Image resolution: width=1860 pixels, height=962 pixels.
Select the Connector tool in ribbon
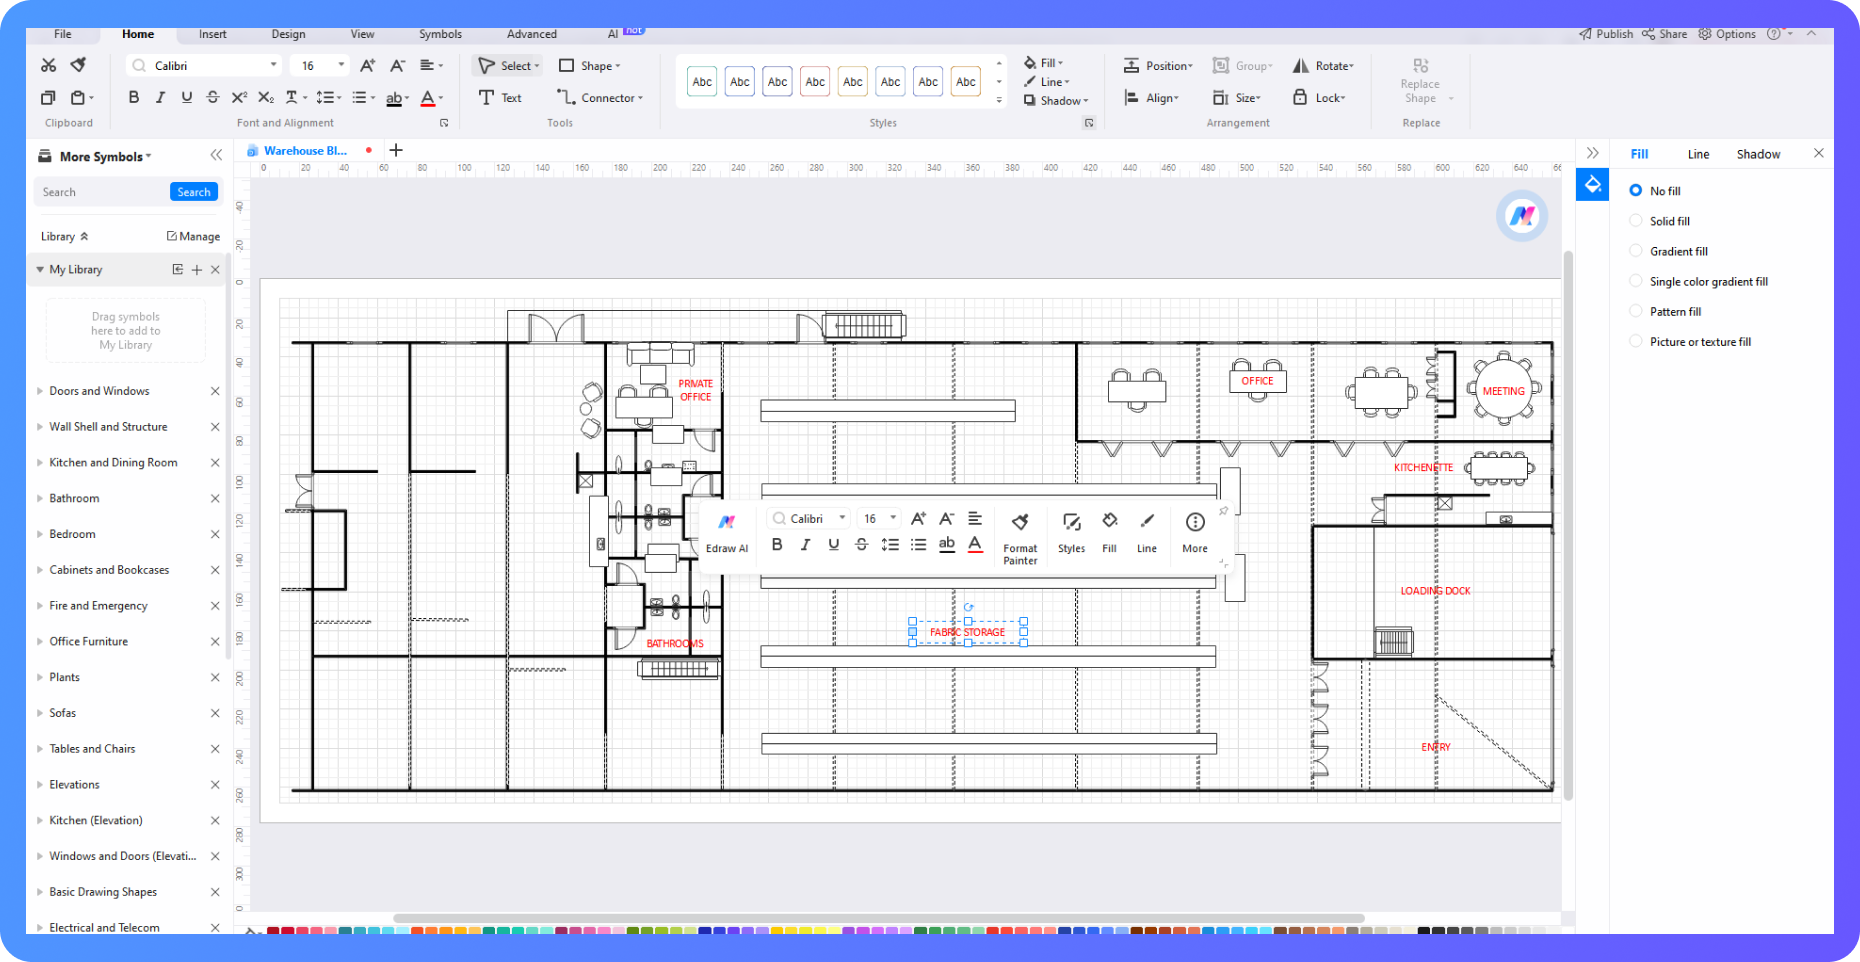pos(600,98)
